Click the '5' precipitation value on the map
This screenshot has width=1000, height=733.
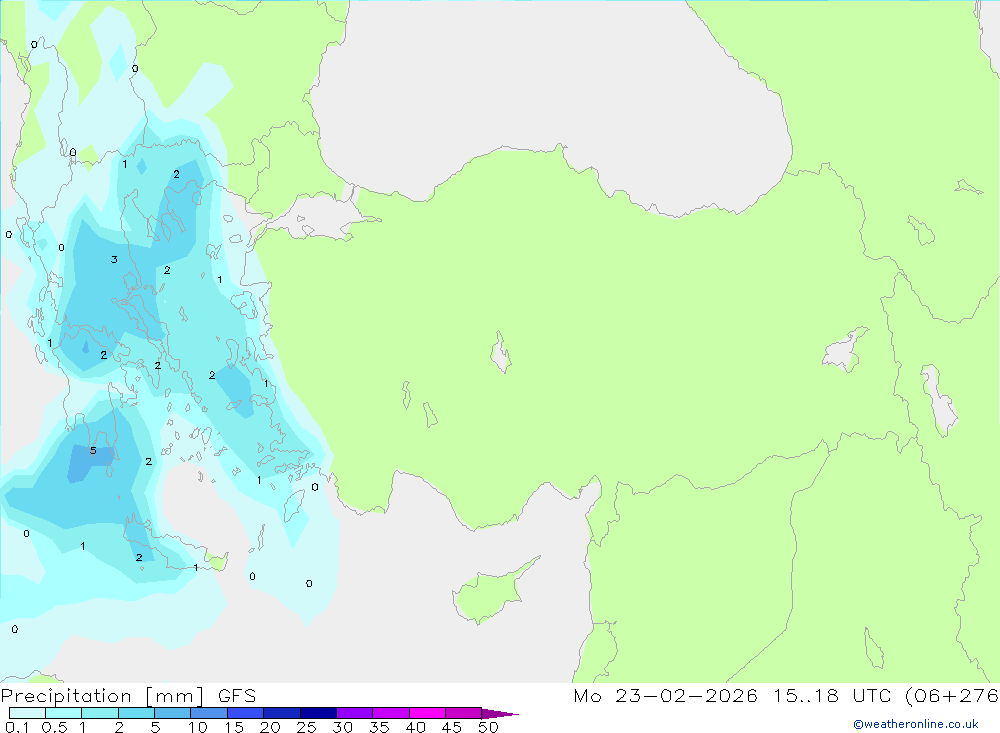click(93, 451)
